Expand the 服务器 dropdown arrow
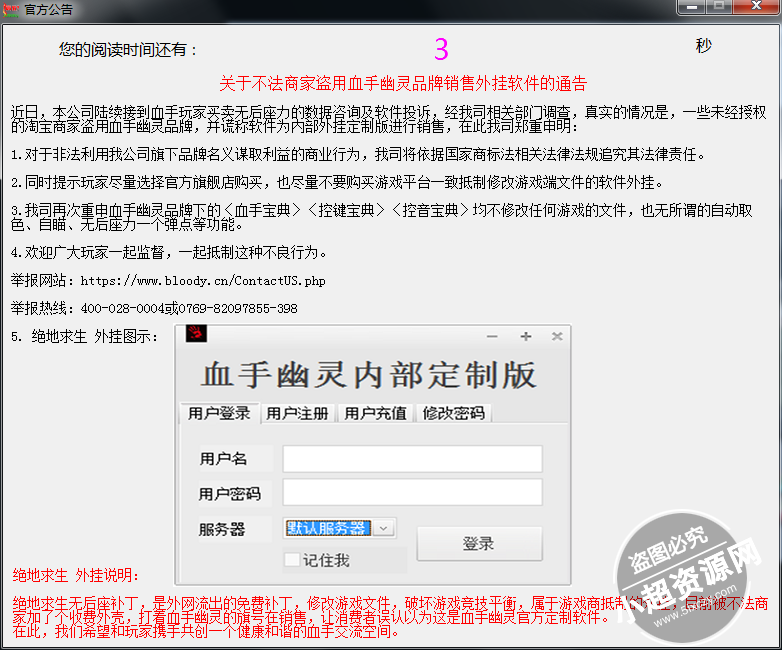This screenshot has width=782, height=650. click(385, 528)
